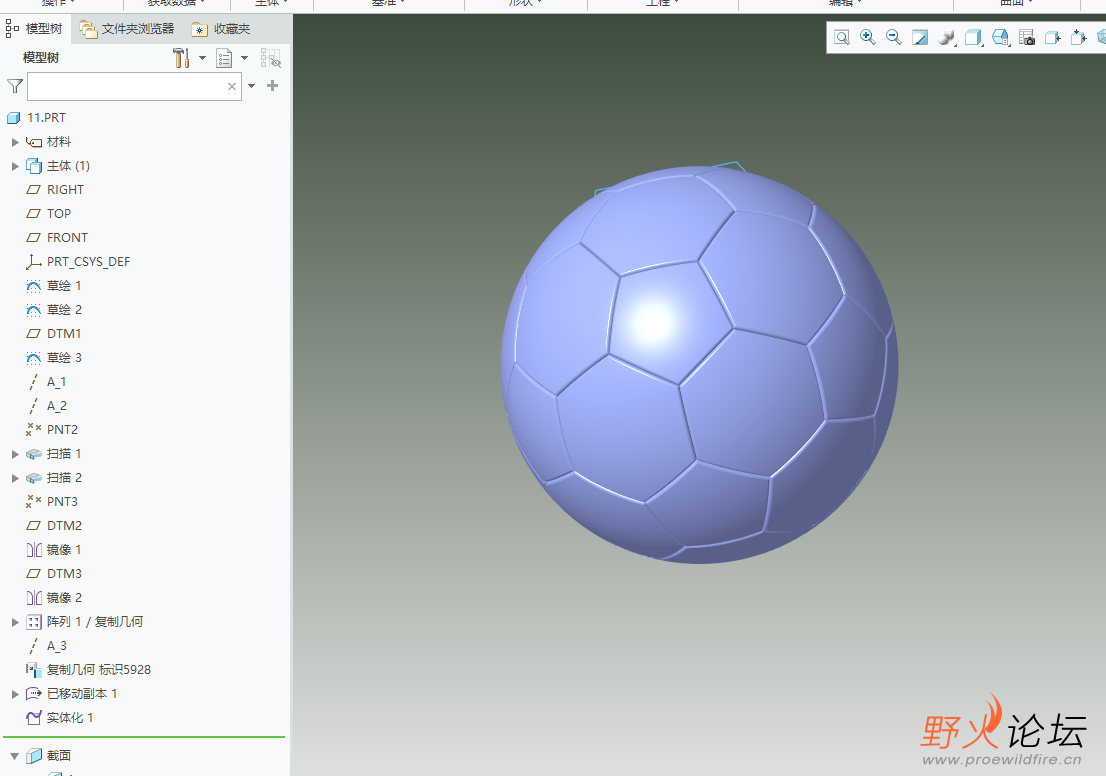Open the tree columns list dropdown arrow
Screen dimensions: 1106x776
[x=244, y=58]
